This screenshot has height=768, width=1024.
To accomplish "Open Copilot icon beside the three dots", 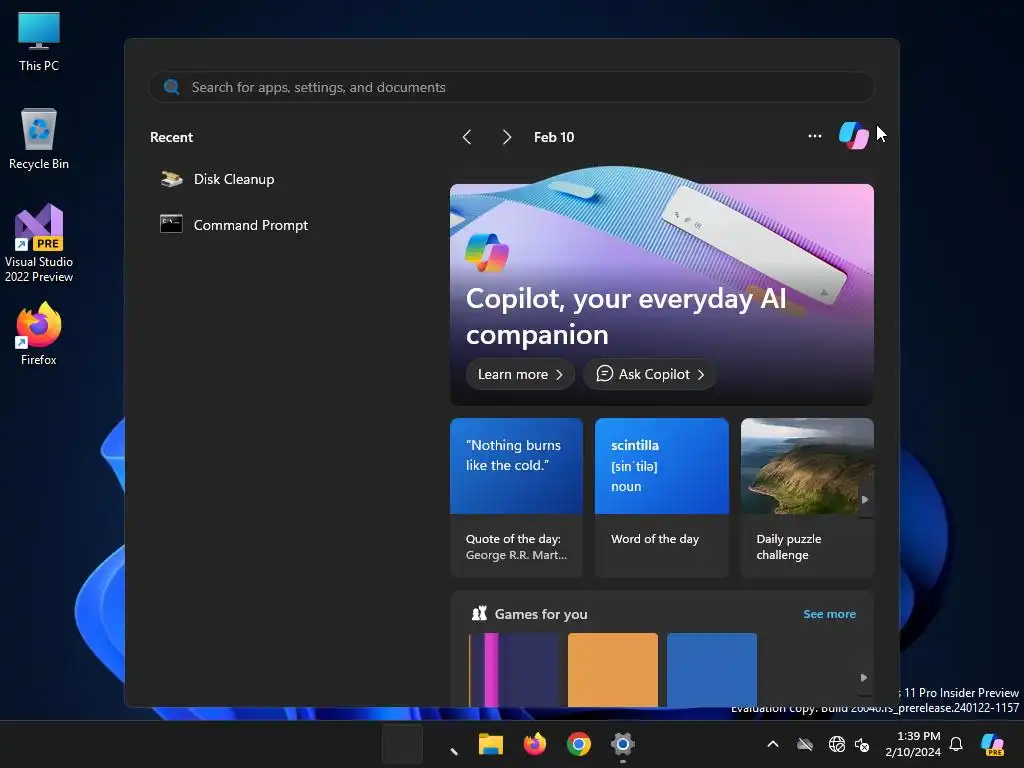I will point(853,136).
